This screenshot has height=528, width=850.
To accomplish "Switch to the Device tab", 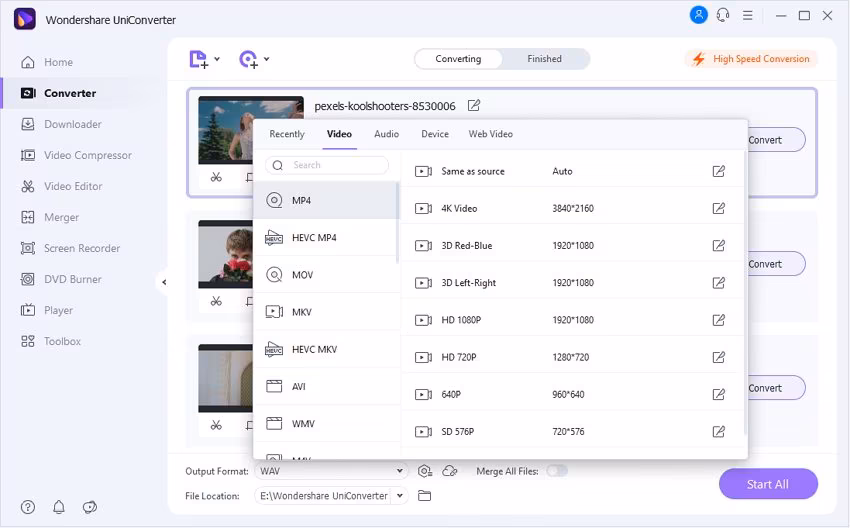I will [x=435, y=134].
